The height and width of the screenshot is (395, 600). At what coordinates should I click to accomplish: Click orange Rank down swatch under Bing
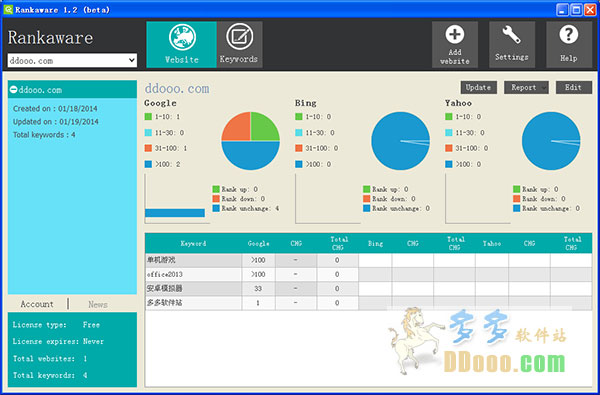click(367, 199)
